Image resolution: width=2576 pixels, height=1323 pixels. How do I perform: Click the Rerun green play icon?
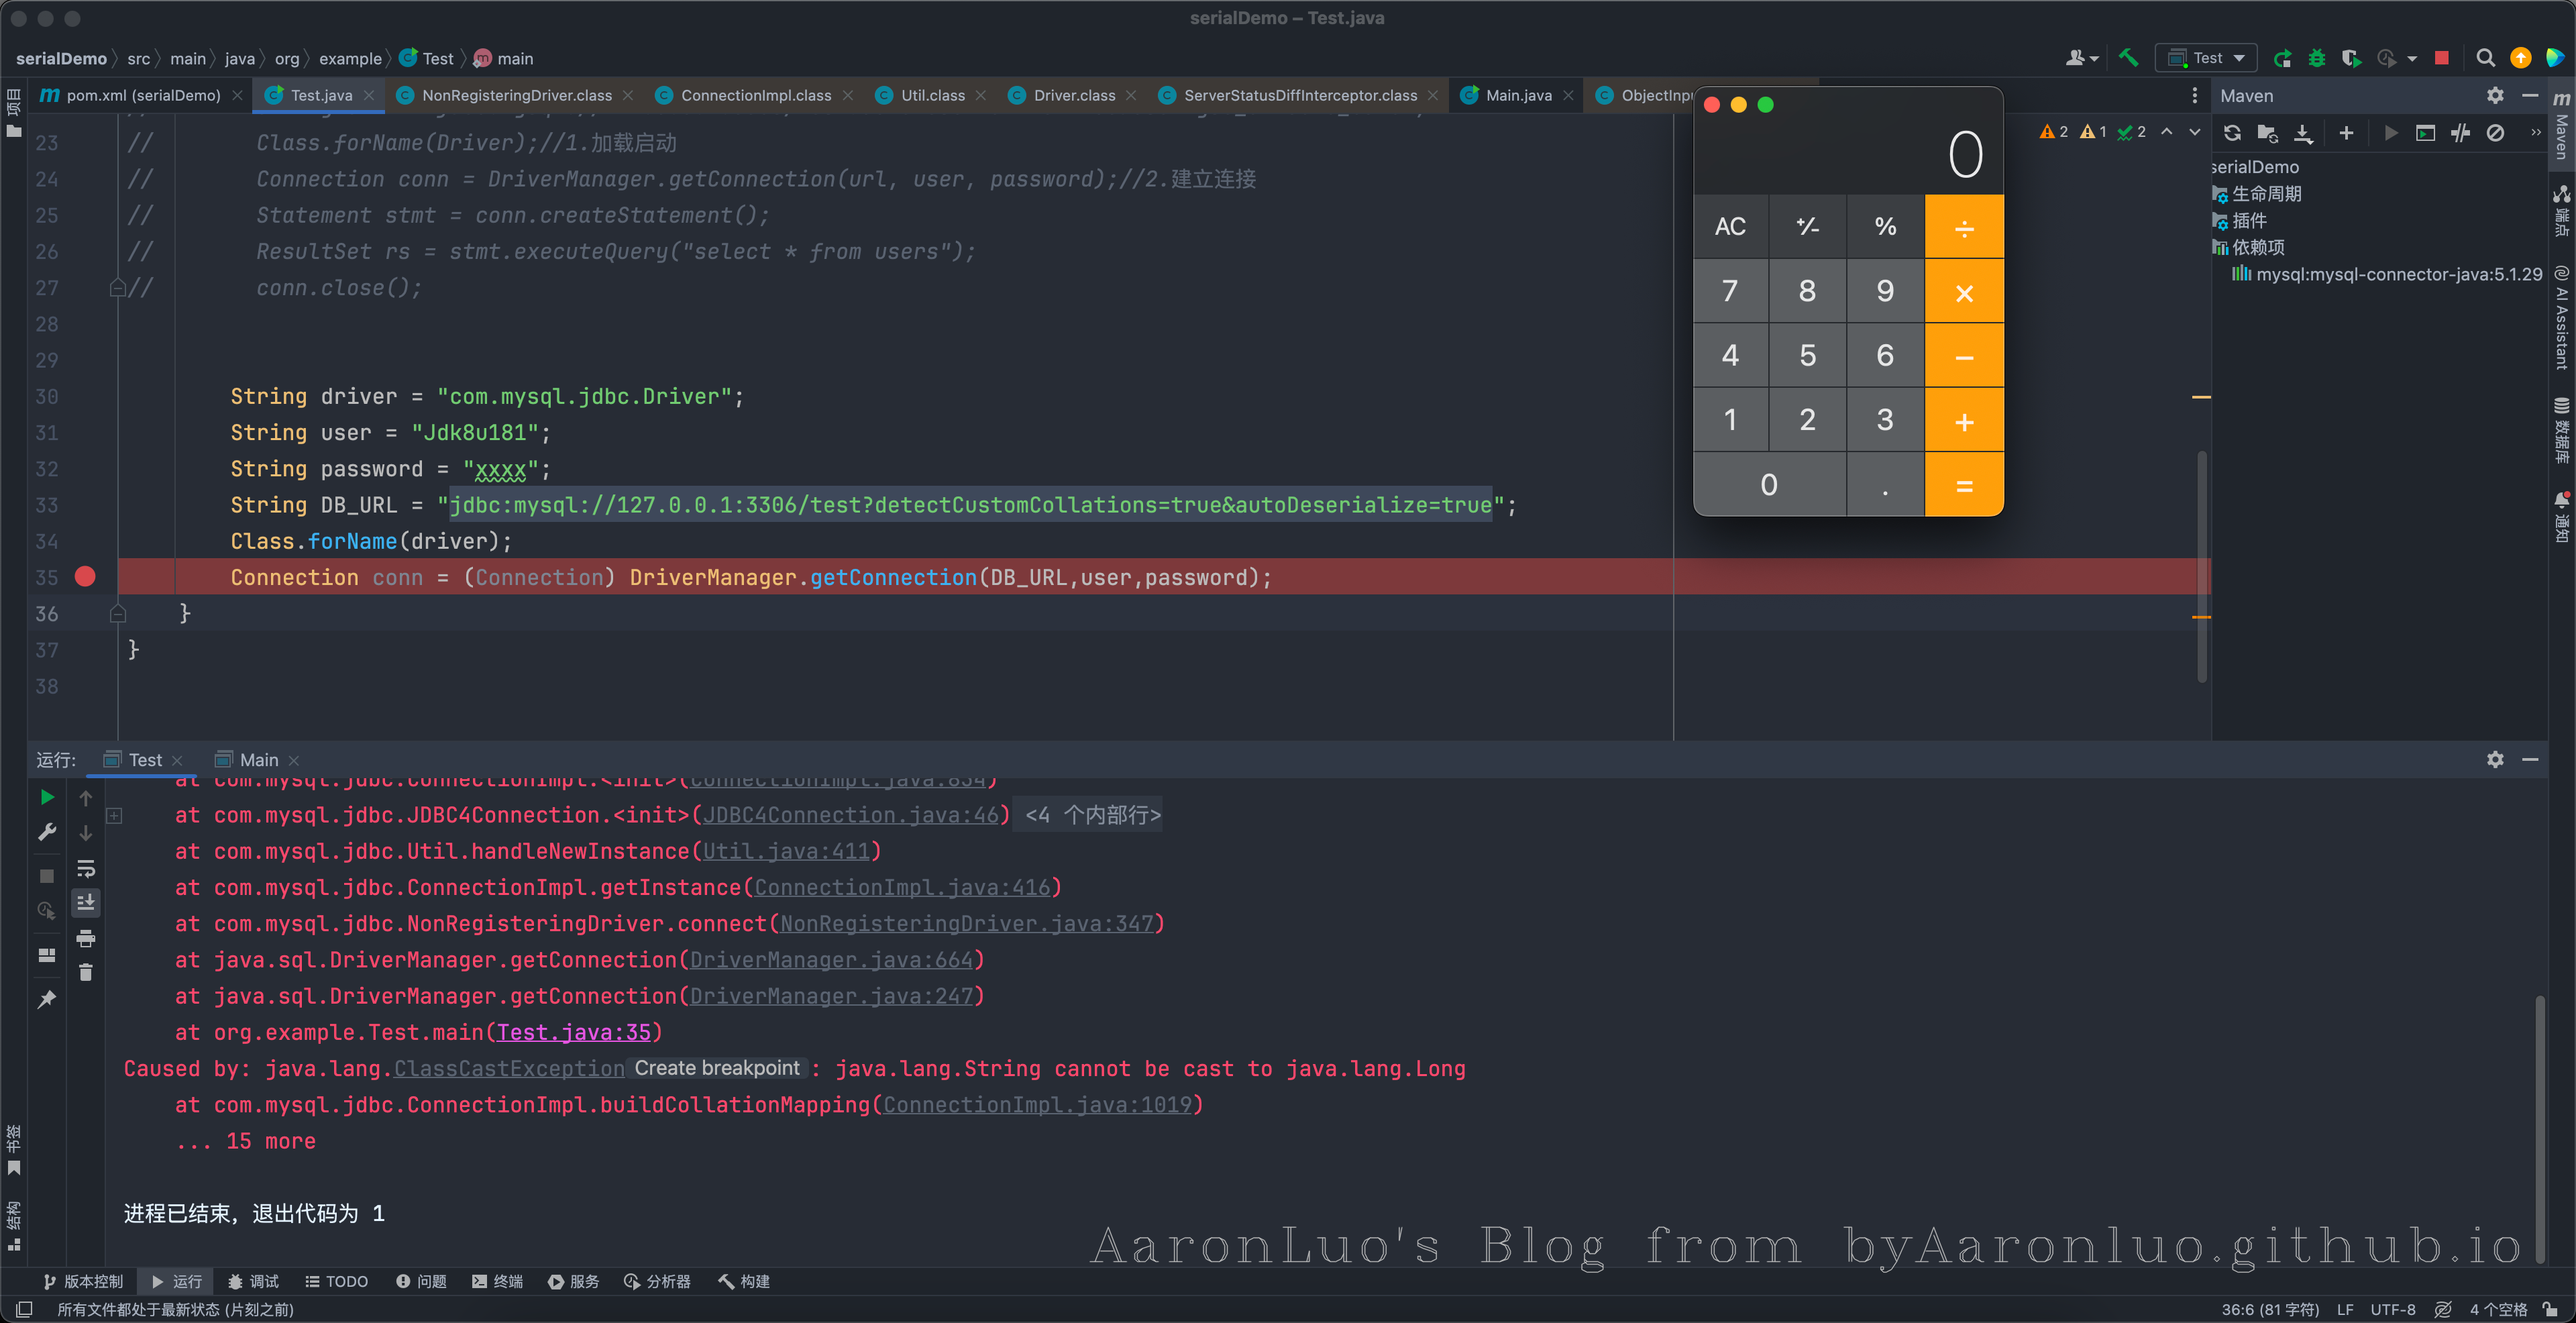pos(46,797)
